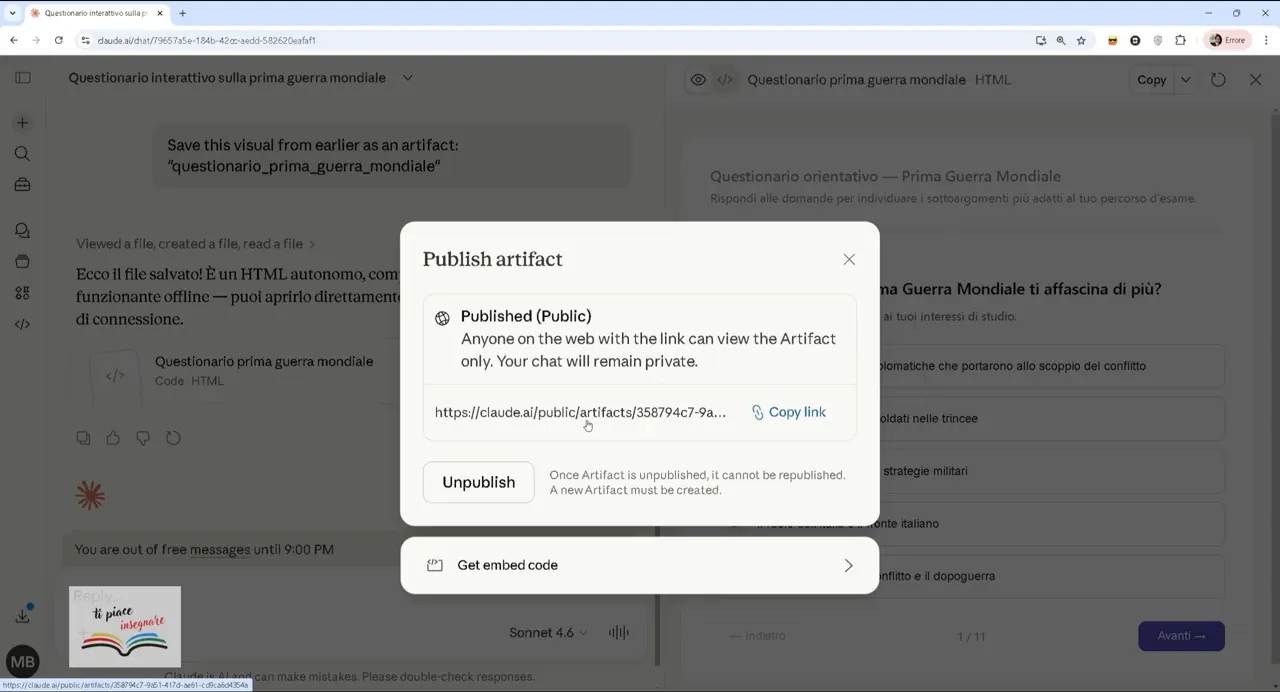Expand chat title dropdown chevron
This screenshot has width=1280, height=692.
click(407, 78)
